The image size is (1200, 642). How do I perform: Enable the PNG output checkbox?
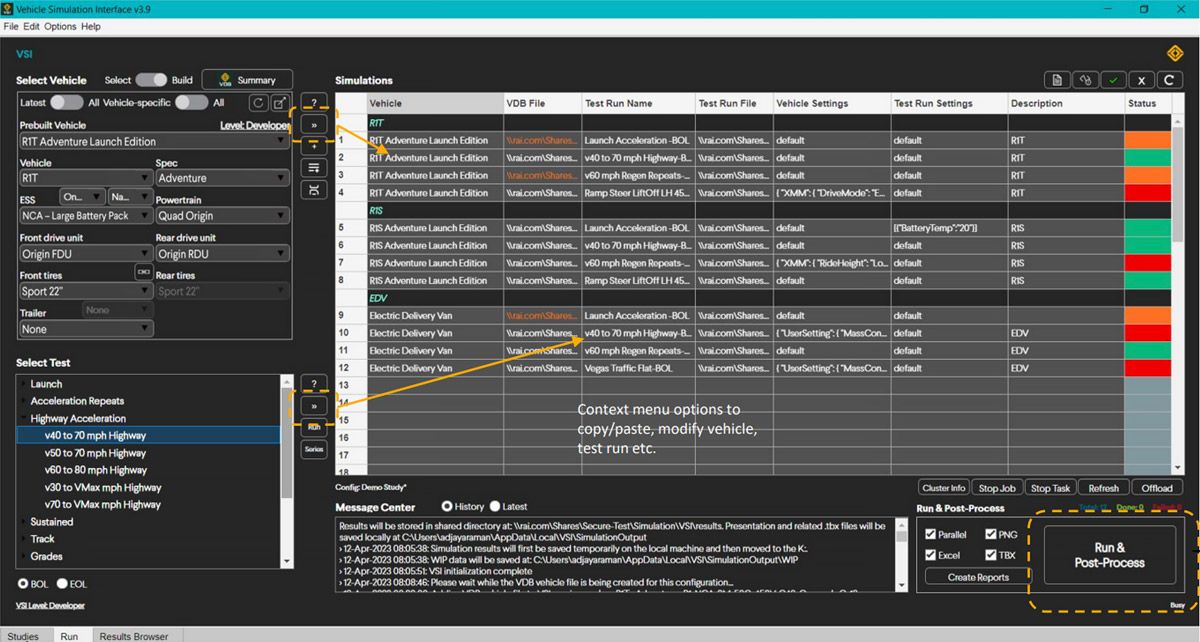(x=989, y=534)
